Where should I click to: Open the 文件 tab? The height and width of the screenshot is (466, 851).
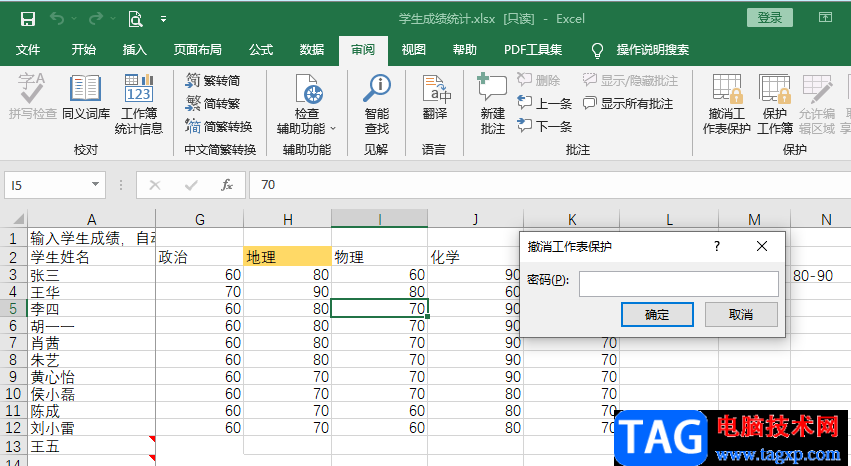coord(28,50)
